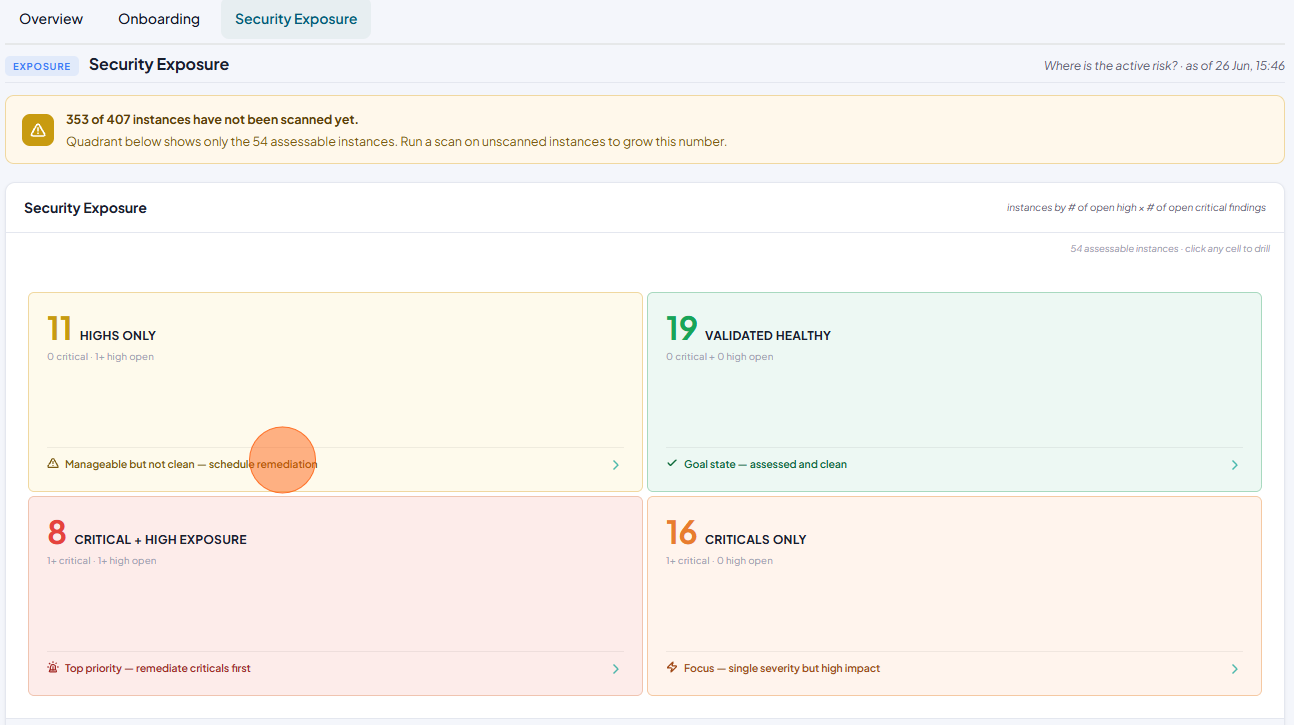1294x725 pixels.
Task: Click the 'Quadrant below shows only the 54' banner line
Action: pyautogui.click(x=396, y=142)
